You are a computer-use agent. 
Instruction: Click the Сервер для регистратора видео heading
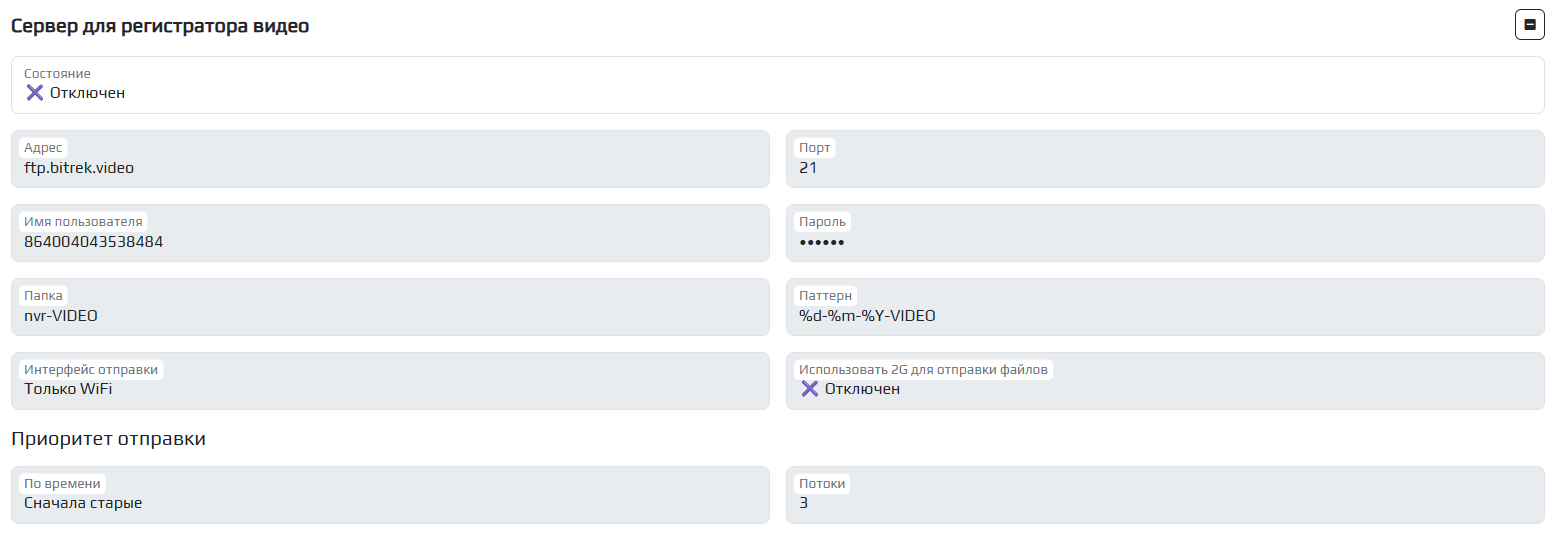point(160,27)
